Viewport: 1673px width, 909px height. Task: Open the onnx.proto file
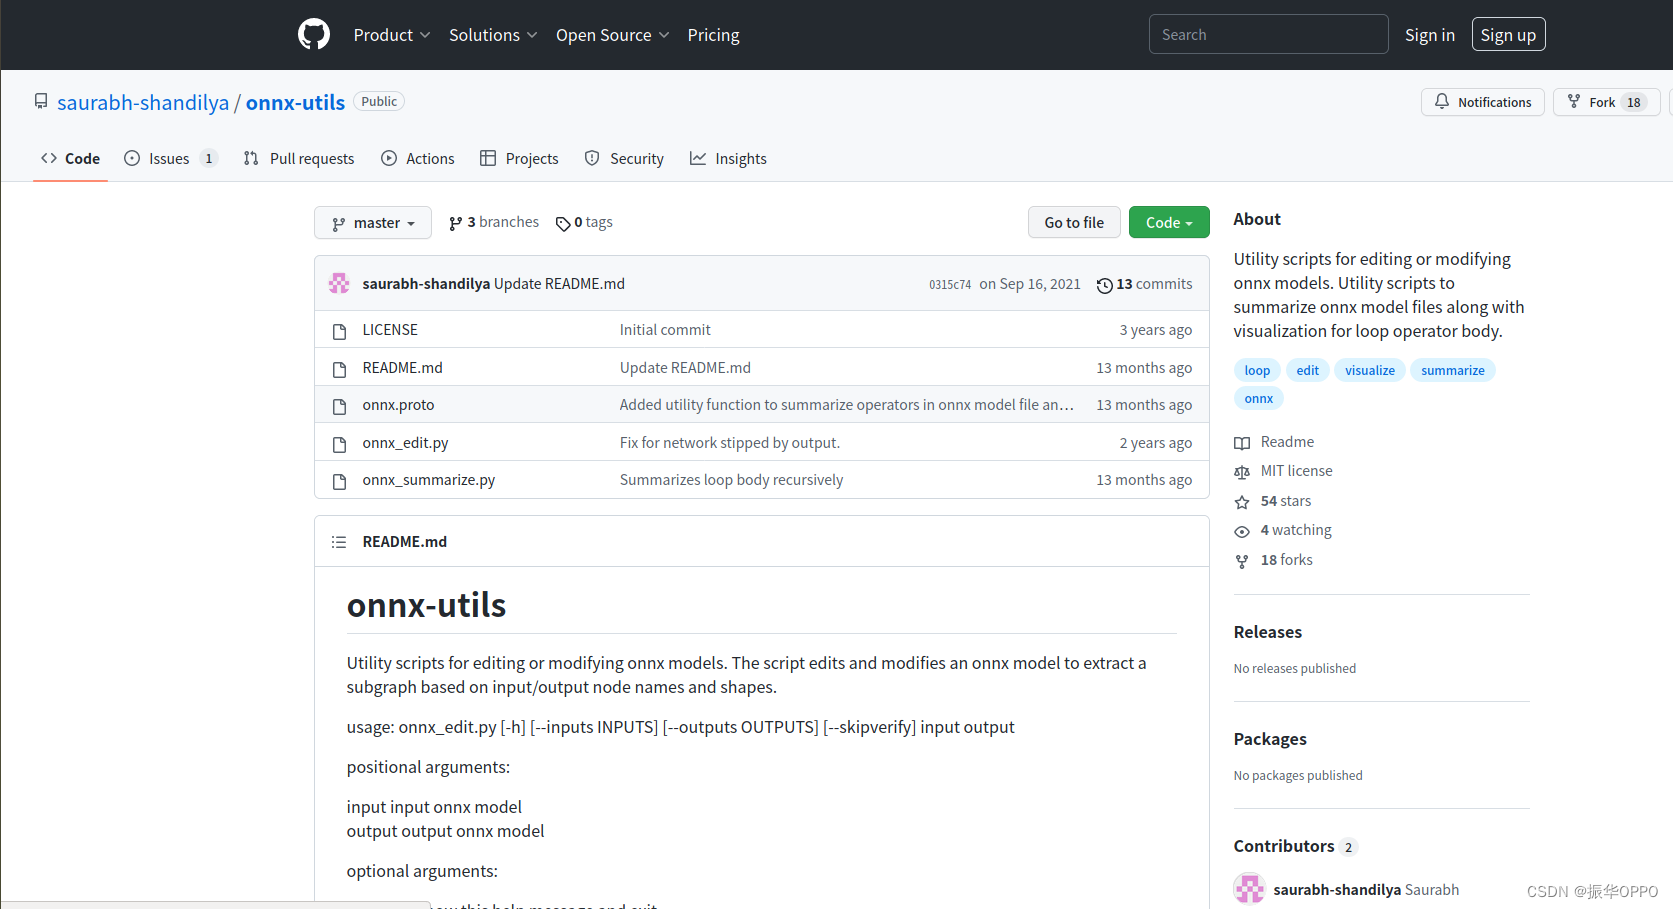coord(398,405)
